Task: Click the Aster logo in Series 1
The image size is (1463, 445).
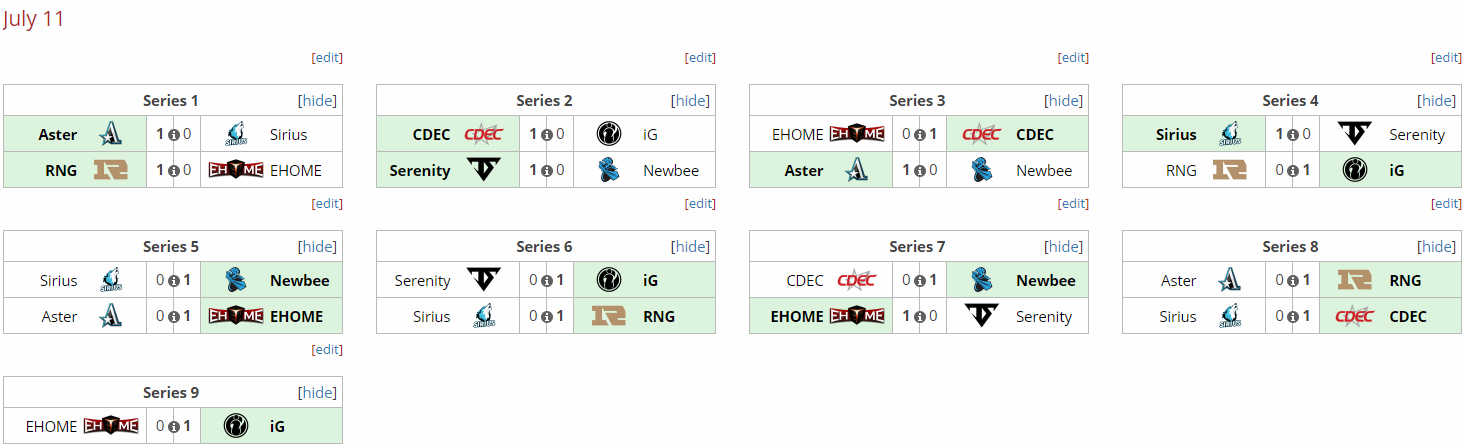Action: [x=110, y=134]
